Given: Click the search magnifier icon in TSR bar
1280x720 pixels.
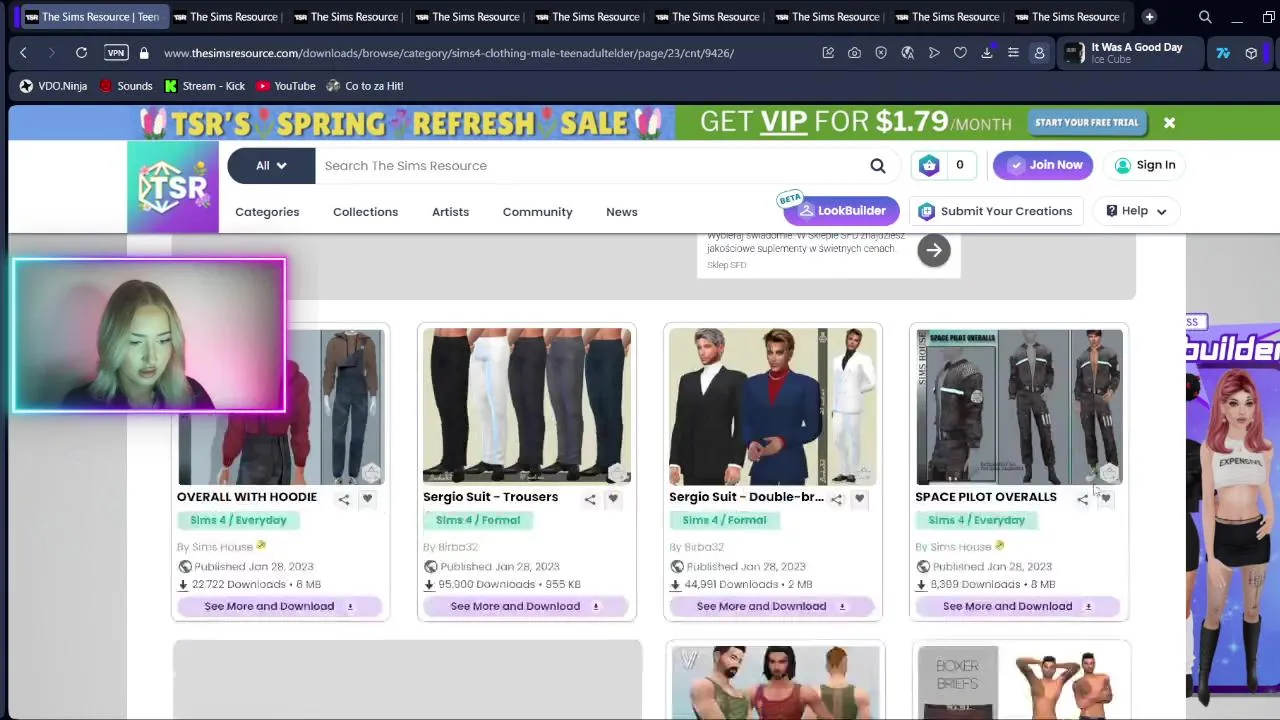Looking at the screenshot, I should pyautogui.click(x=877, y=166).
